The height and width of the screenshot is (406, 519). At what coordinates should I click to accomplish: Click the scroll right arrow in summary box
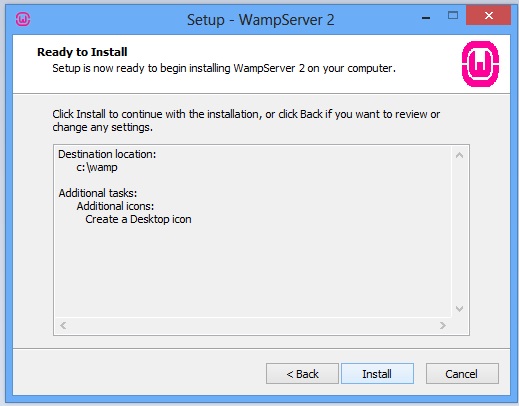click(443, 325)
